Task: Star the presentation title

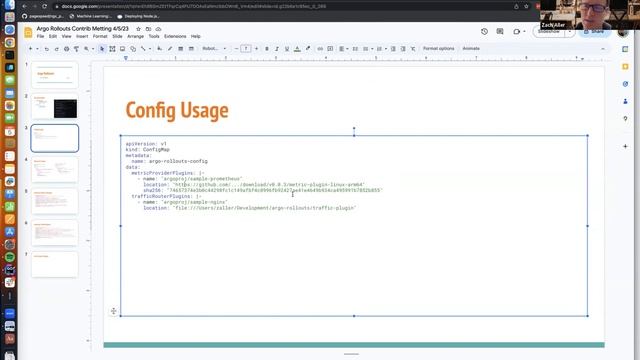Action: click(x=138, y=29)
